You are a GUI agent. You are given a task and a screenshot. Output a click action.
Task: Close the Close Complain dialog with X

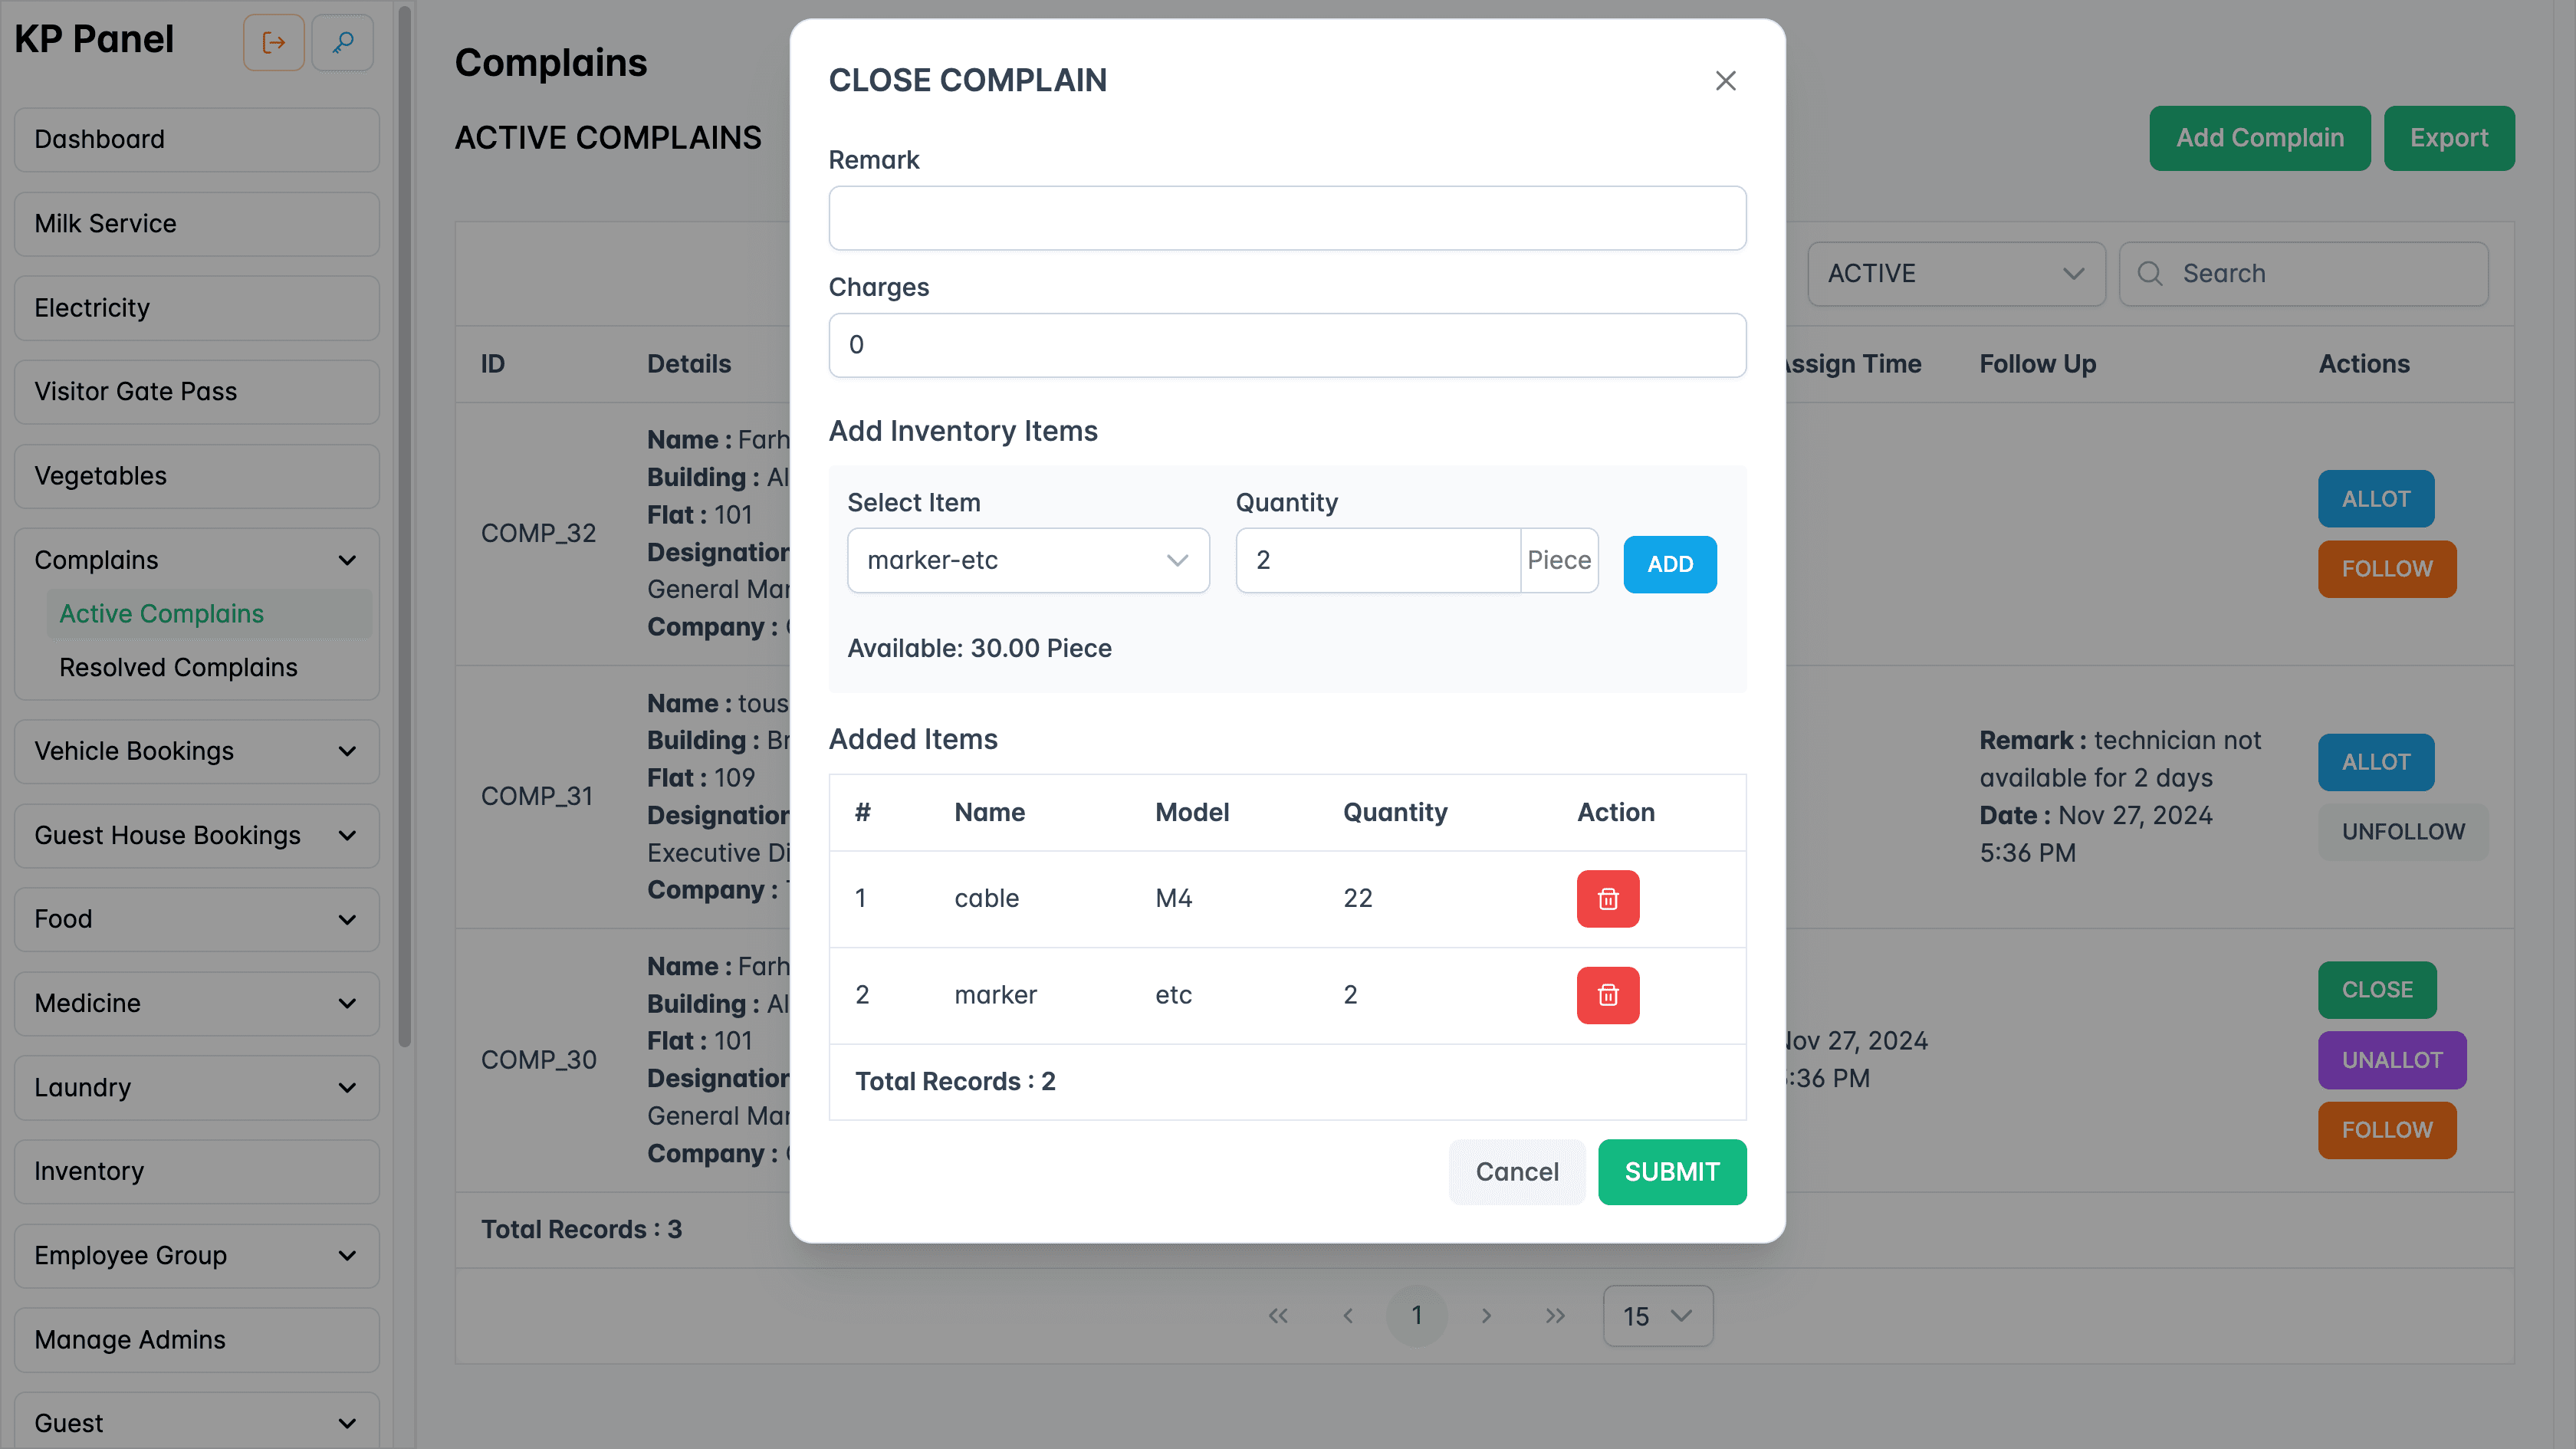tap(1725, 81)
